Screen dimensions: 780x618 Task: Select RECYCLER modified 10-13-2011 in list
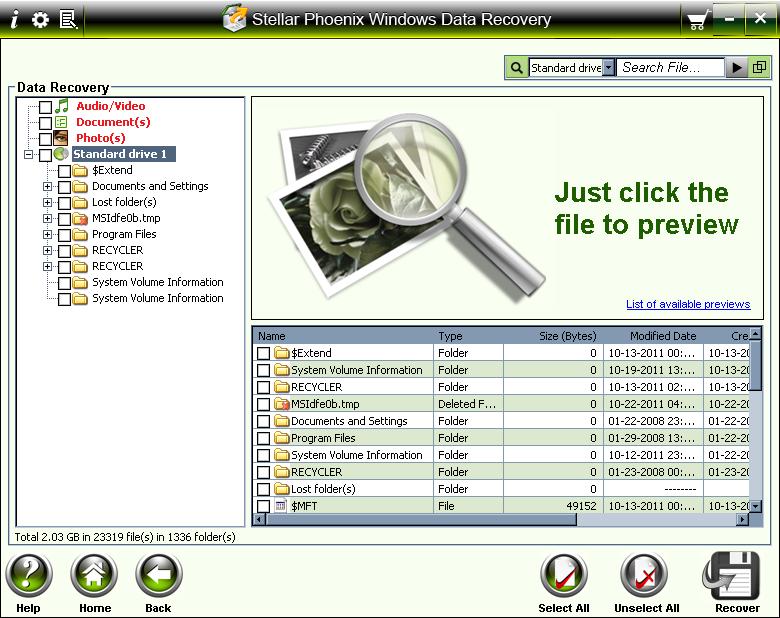coord(501,387)
